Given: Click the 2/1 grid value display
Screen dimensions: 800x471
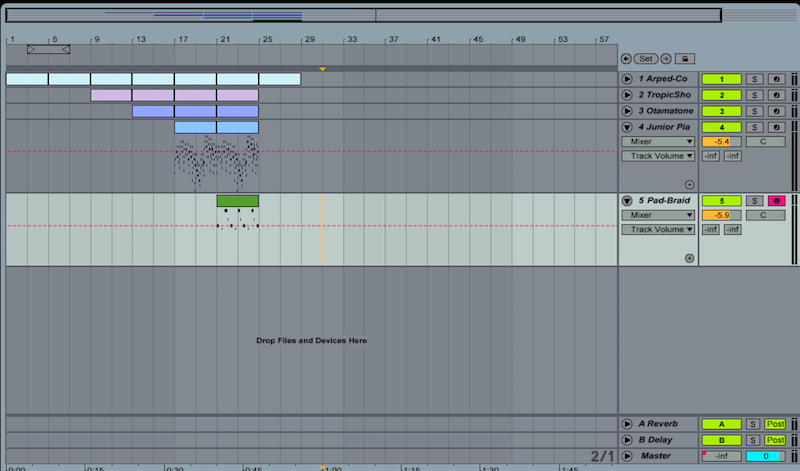Looking at the screenshot, I should pos(603,456).
